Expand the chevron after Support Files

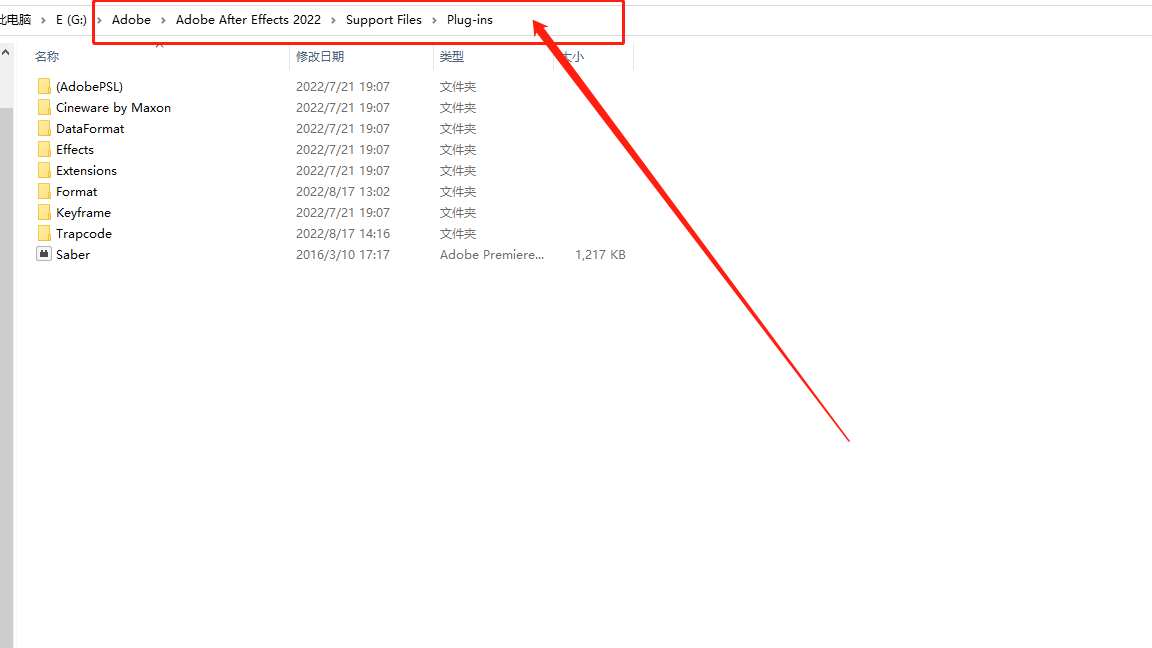tap(434, 20)
